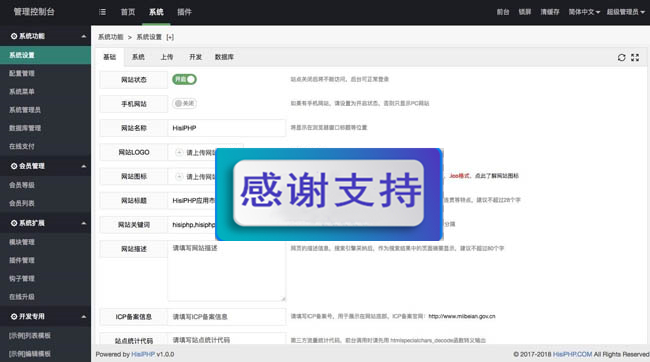Click 系统功能 in the breadcrumb
Image resolution: width=650 pixels, height=362 pixels.
(111, 37)
